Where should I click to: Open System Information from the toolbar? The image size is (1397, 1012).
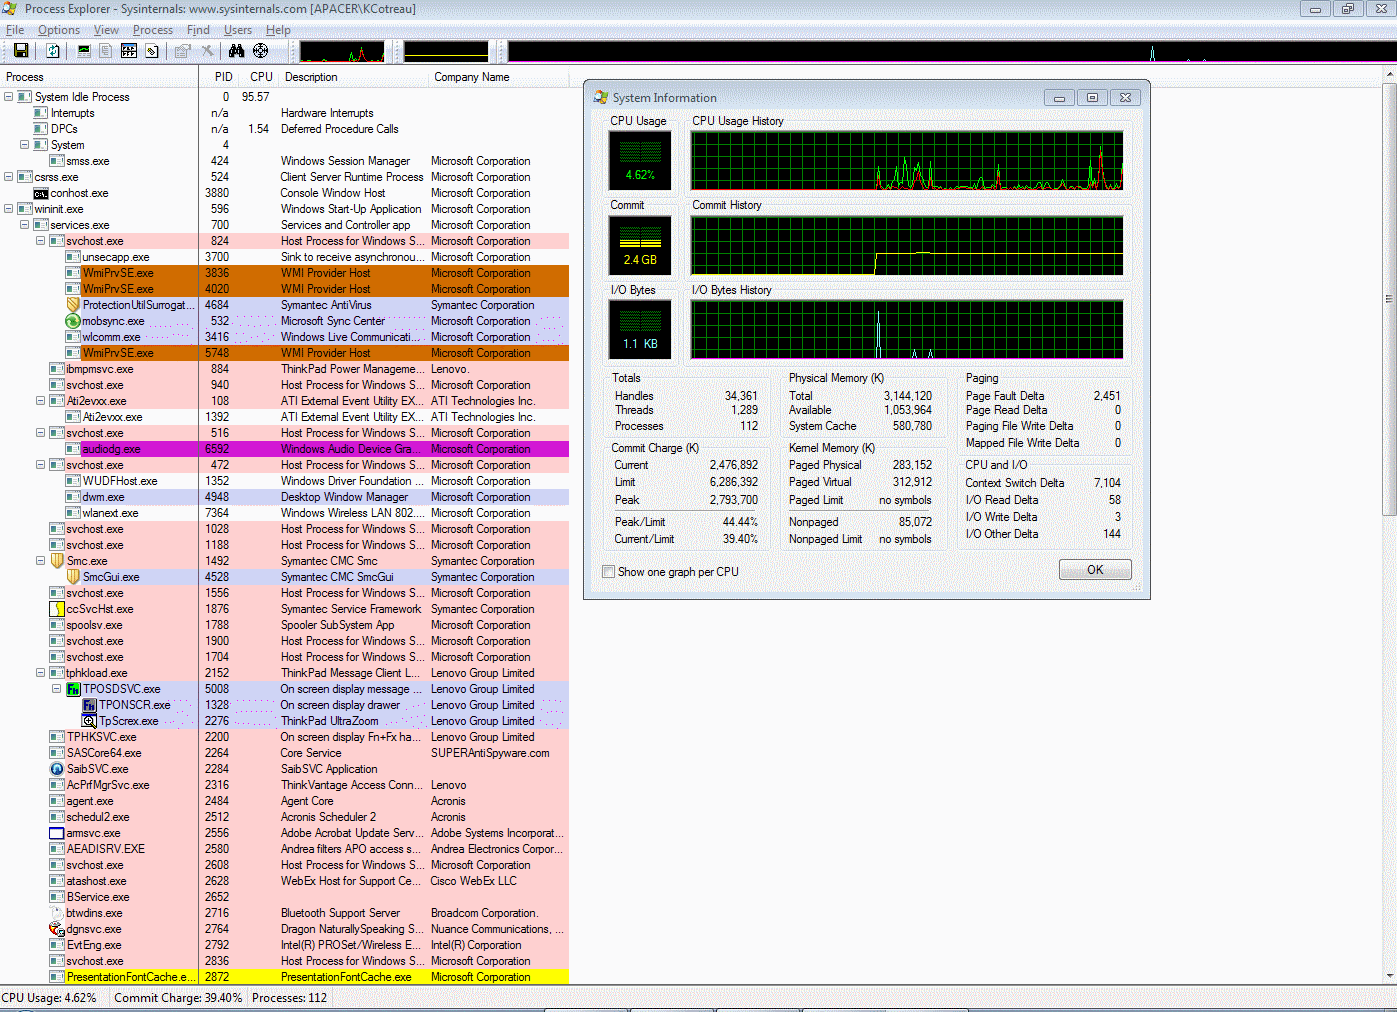tap(84, 50)
